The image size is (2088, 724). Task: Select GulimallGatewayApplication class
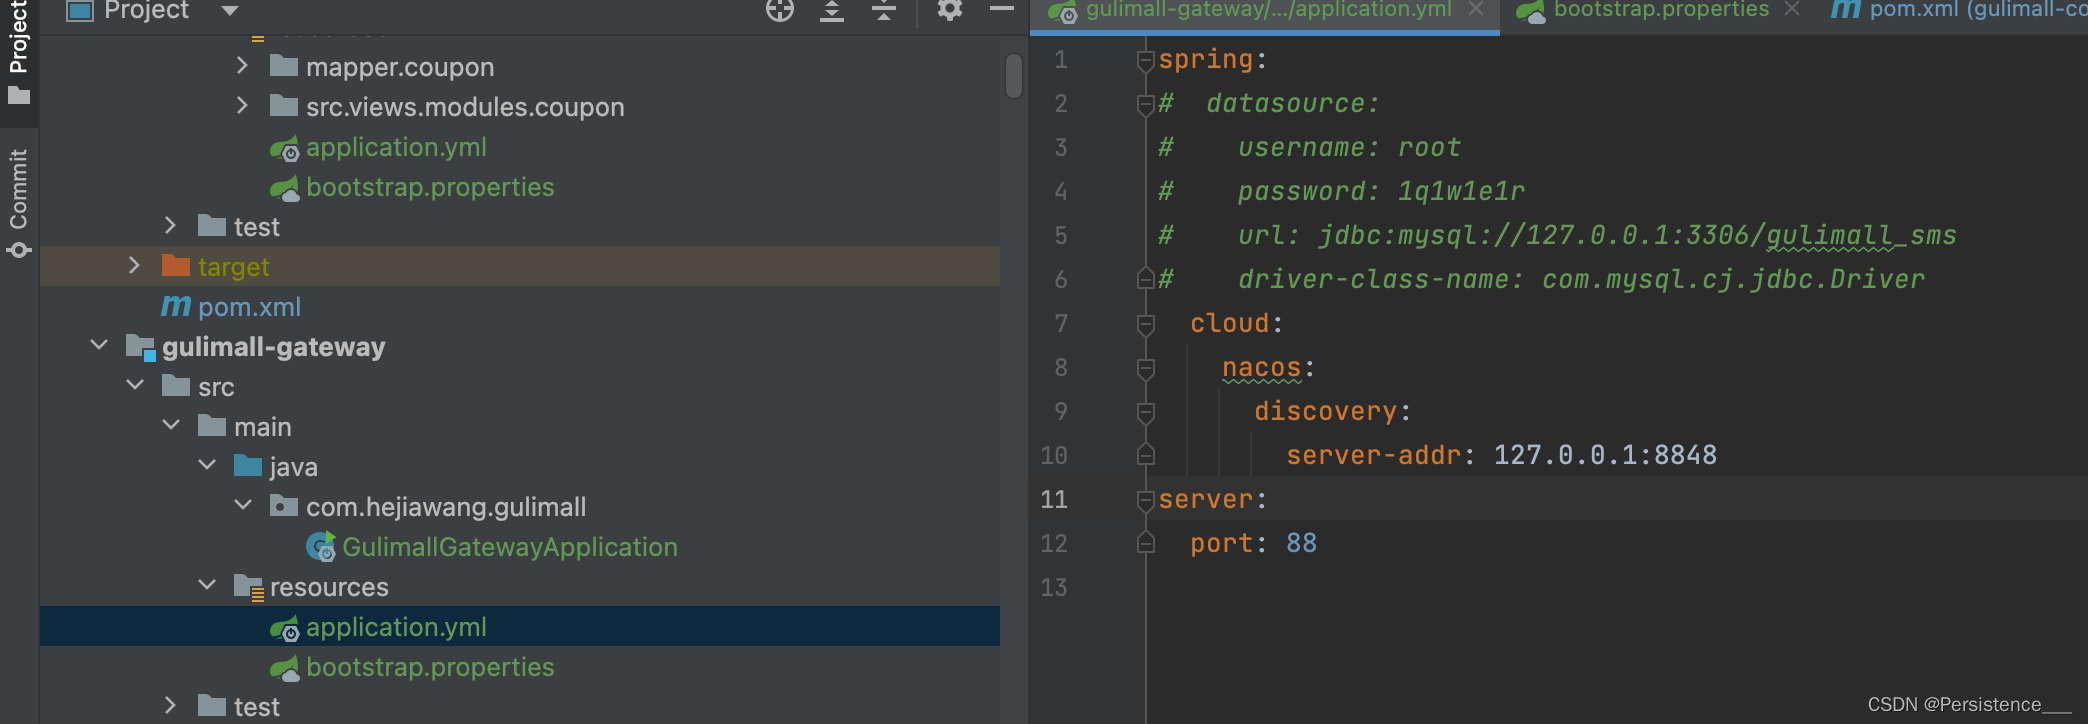click(x=510, y=547)
